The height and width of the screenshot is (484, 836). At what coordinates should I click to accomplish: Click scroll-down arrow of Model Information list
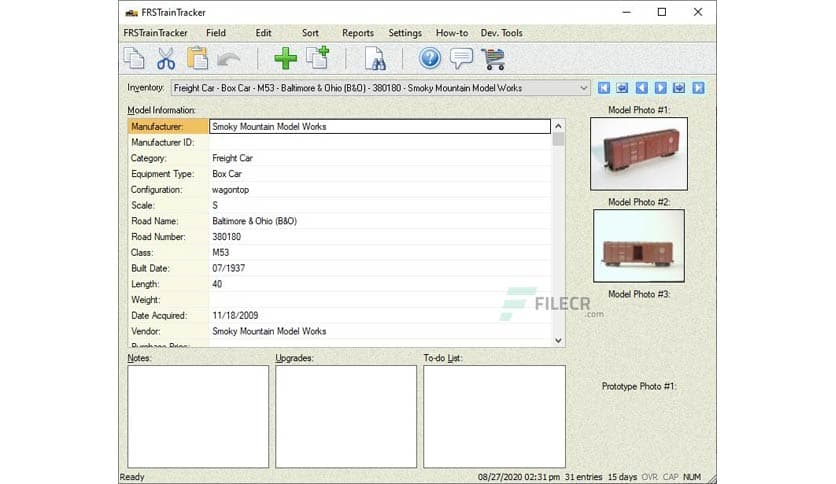(558, 341)
